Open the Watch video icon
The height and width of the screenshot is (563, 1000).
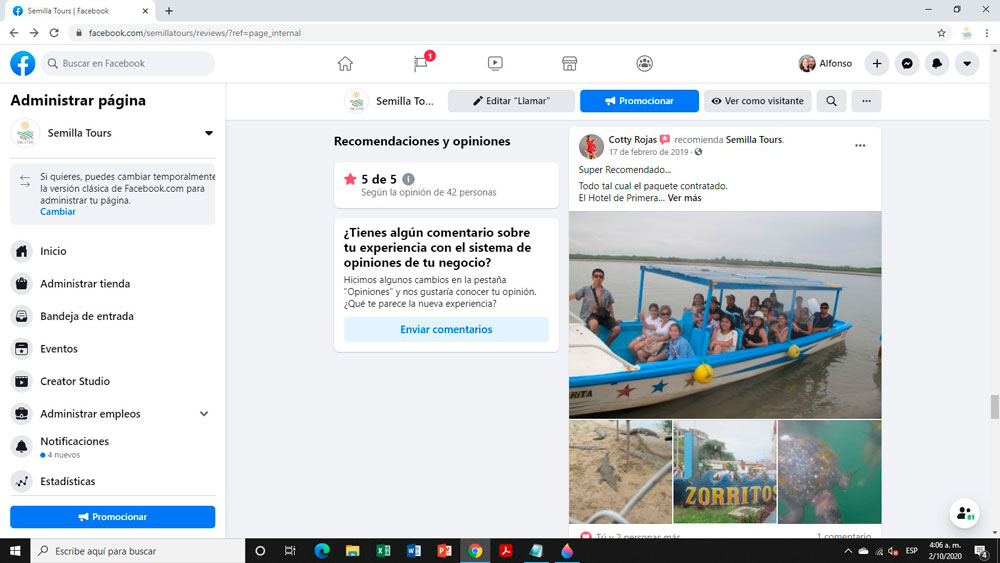[495, 63]
